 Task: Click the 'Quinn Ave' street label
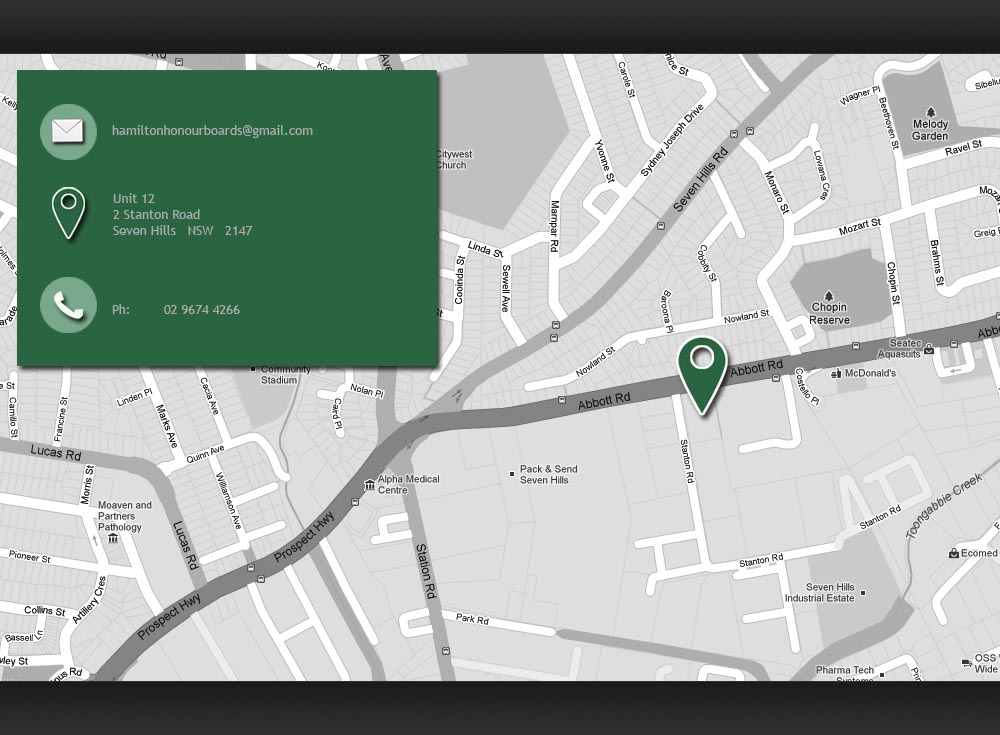[x=205, y=454]
